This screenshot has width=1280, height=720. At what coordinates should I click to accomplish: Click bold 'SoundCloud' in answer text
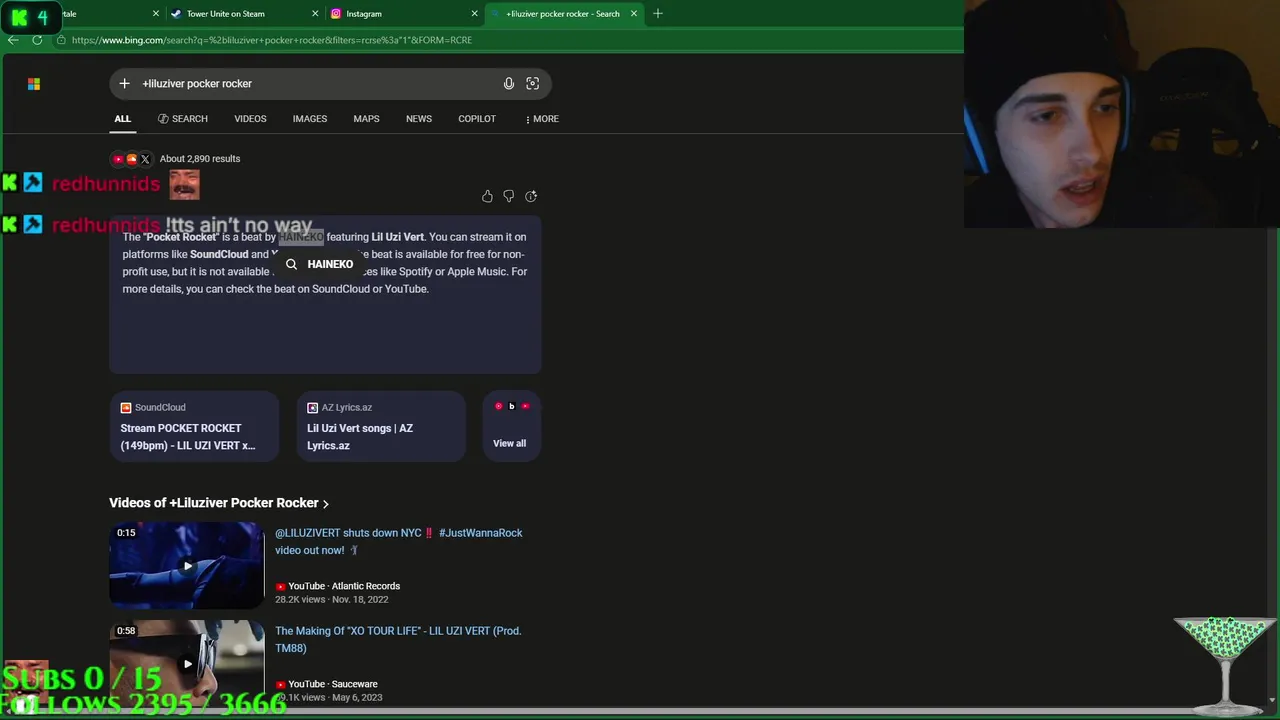pyautogui.click(x=219, y=255)
